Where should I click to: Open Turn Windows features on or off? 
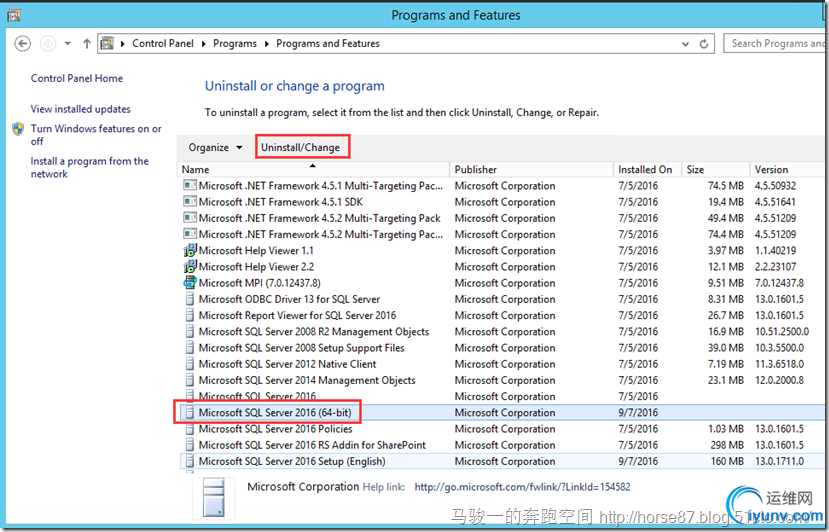(x=96, y=135)
